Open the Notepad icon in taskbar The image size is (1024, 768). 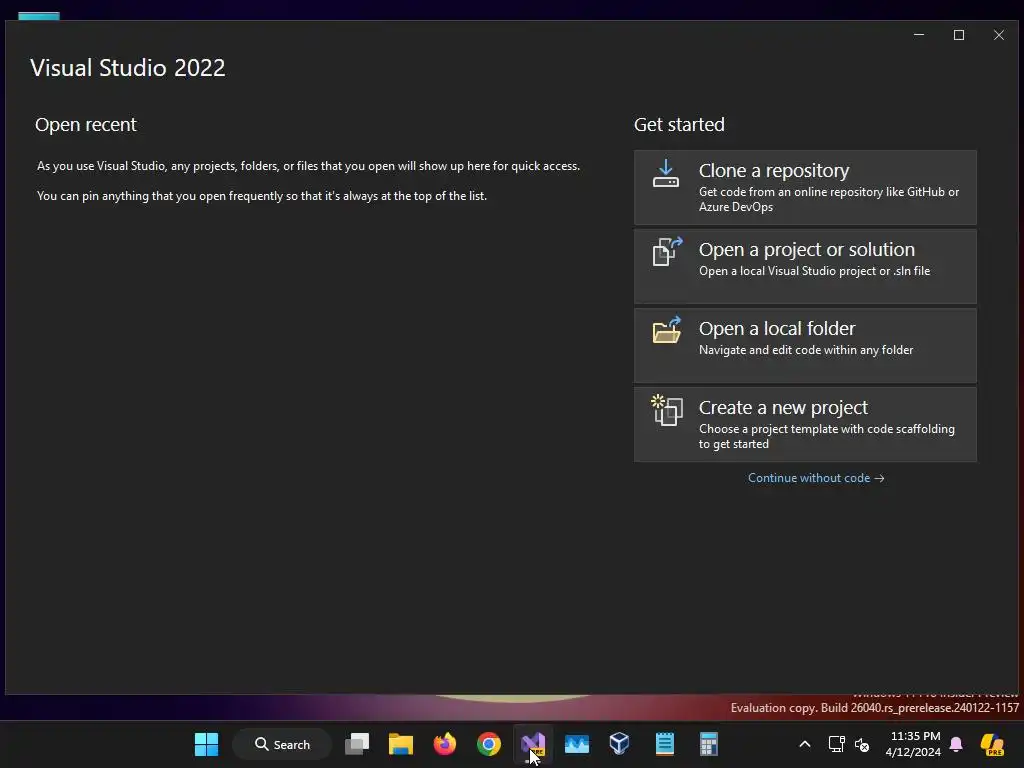coord(664,744)
